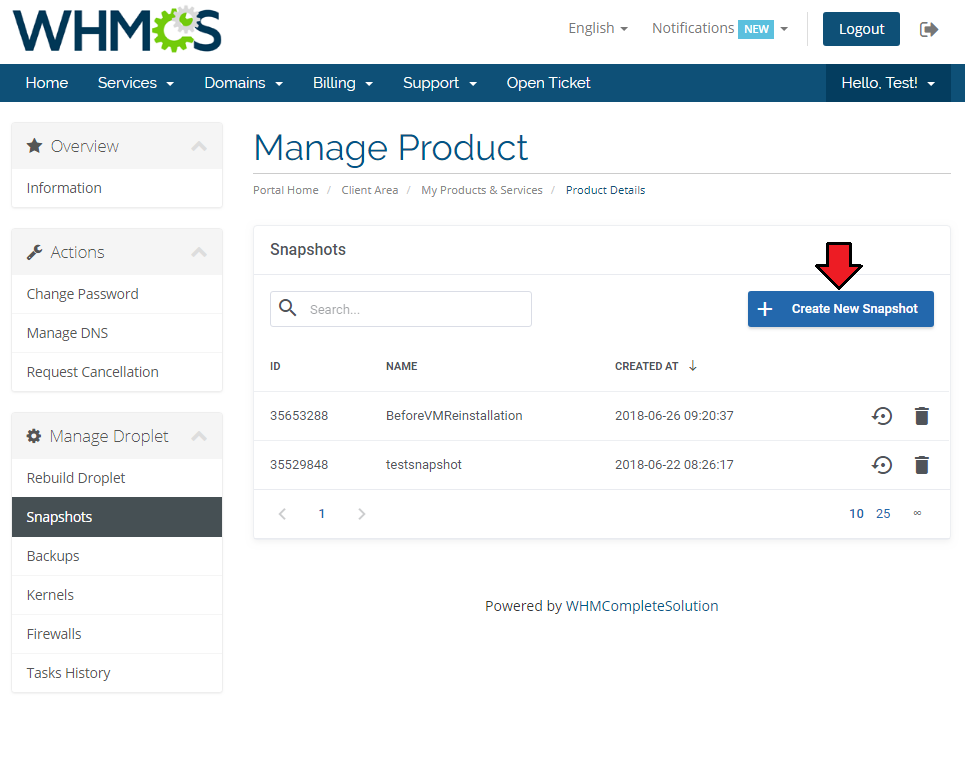Sort by Created At arrow
The image size is (965, 769).
pyautogui.click(x=692, y=366)
